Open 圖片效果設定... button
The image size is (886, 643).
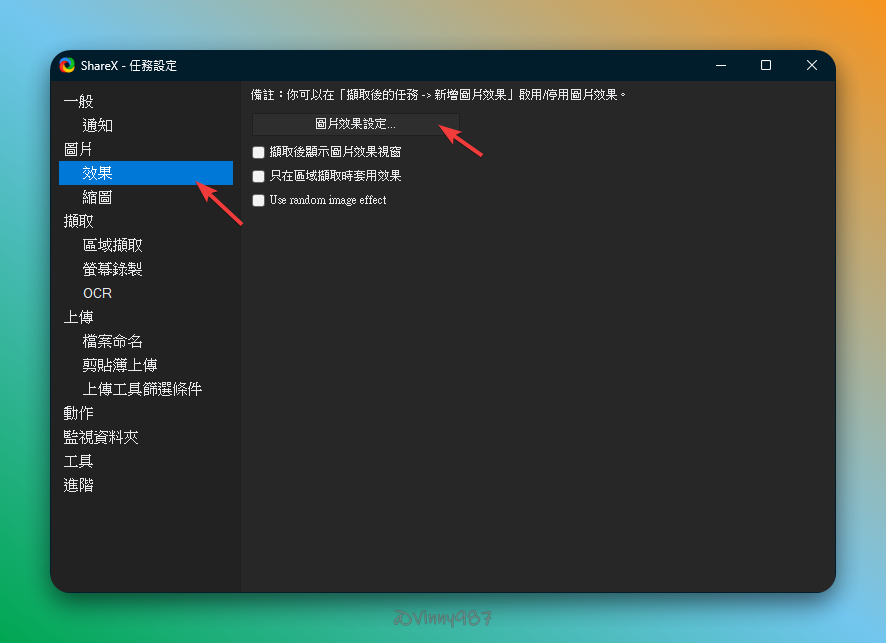click(x=355, y=124)
